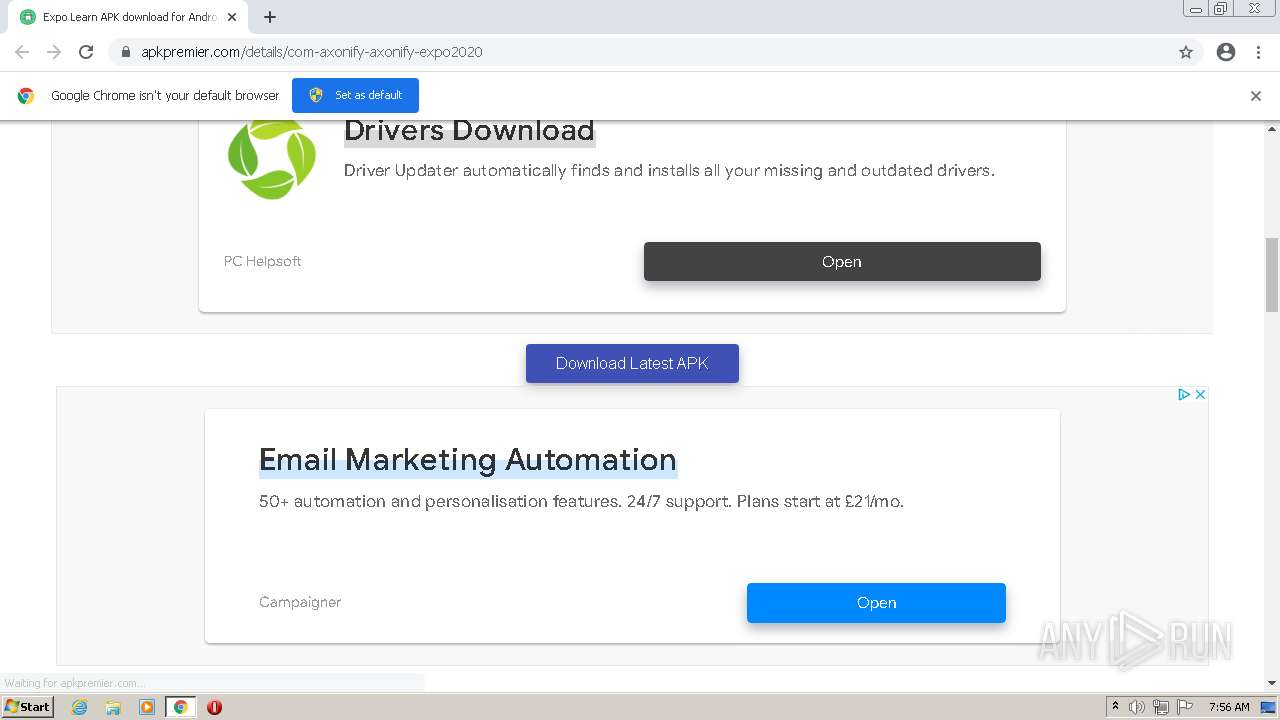Click the red stop-sign taskbar icon
Screen dimensions: 1280x720
214,707
